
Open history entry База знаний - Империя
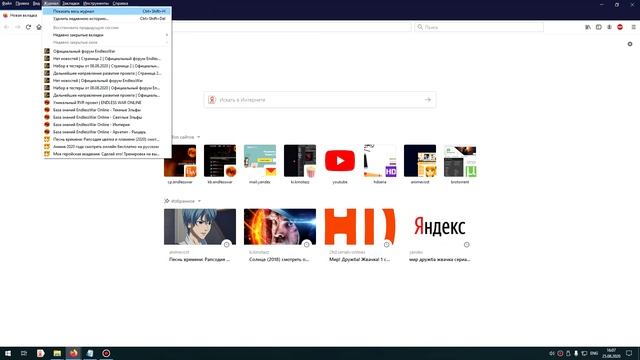107,124
